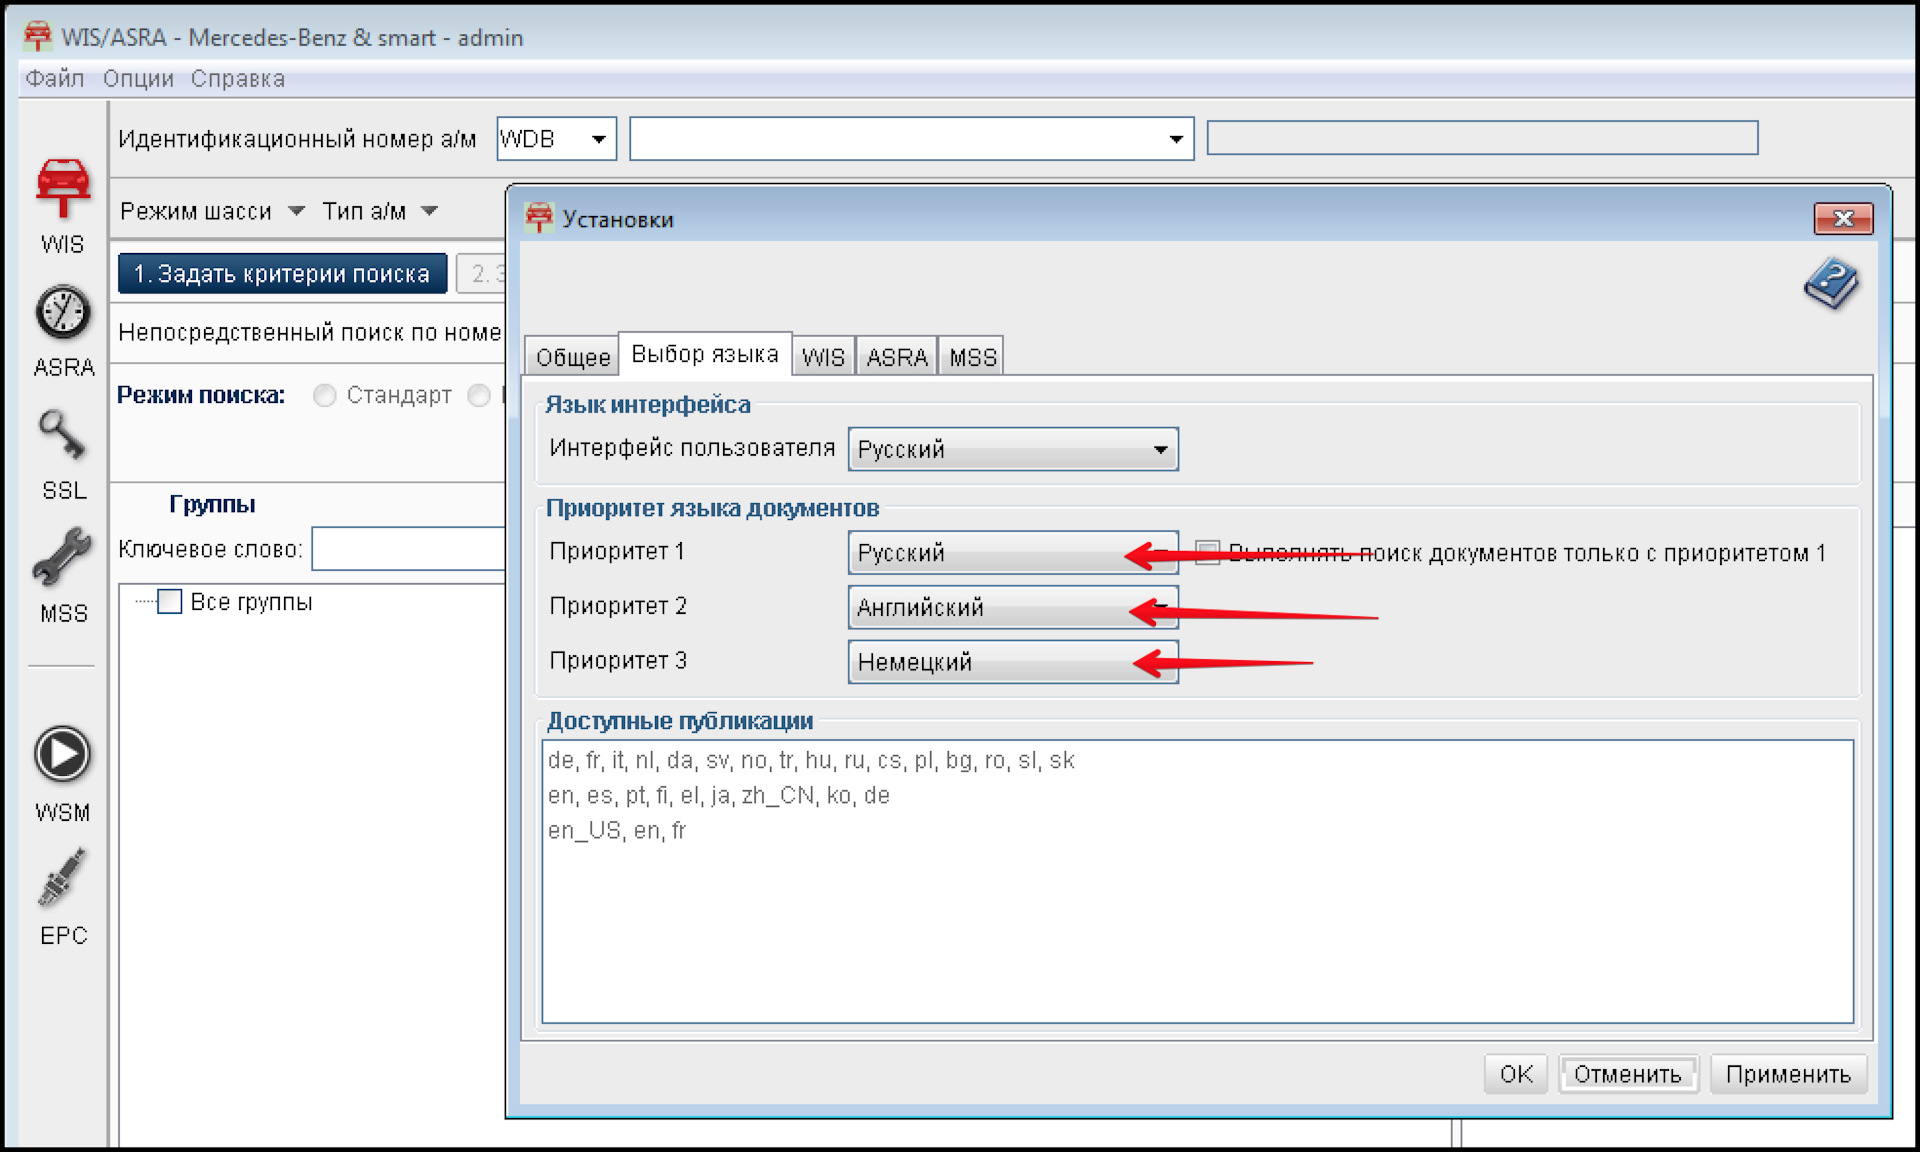Screen dimensions: 1920x1152
Task: Click the 'de, fr, it, nl, da' publications line
Action: click(x=811, y=761)
